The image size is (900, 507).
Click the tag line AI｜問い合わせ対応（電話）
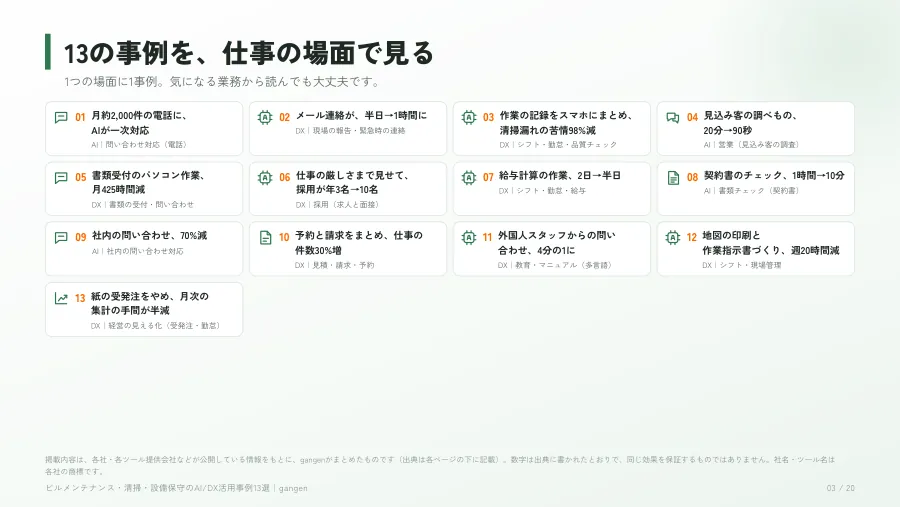139,145
